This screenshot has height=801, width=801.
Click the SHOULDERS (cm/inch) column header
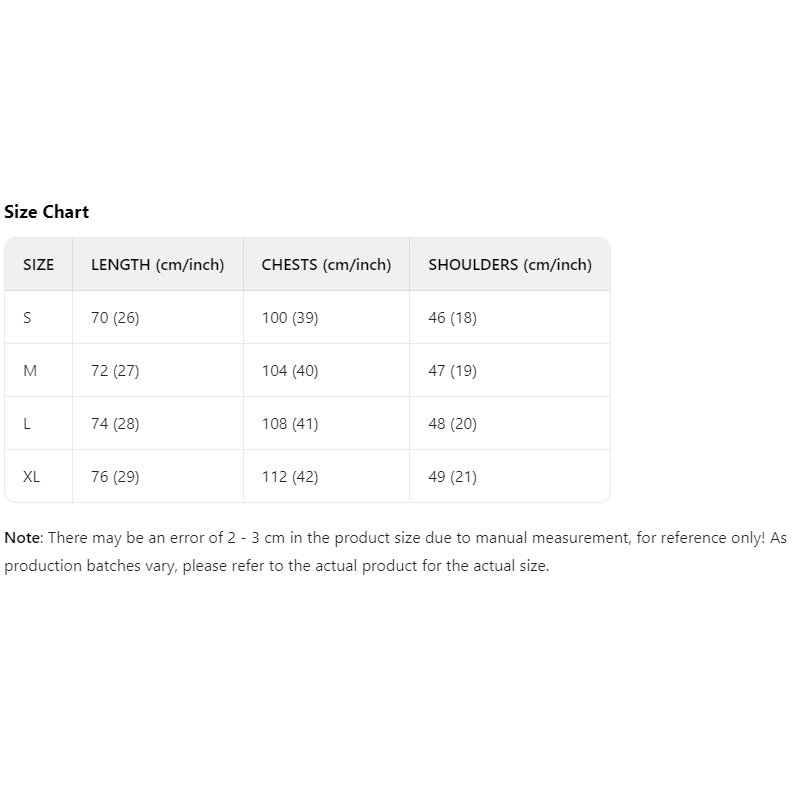[x=510, y=265]
